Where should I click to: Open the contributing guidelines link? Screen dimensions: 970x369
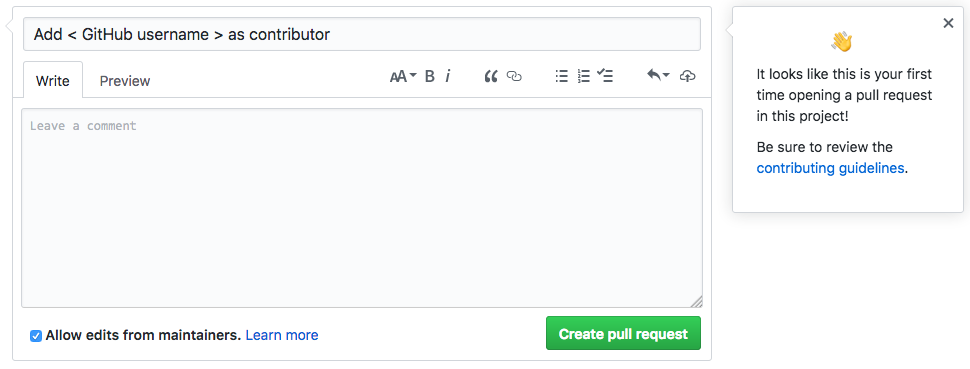pos(830,168)
